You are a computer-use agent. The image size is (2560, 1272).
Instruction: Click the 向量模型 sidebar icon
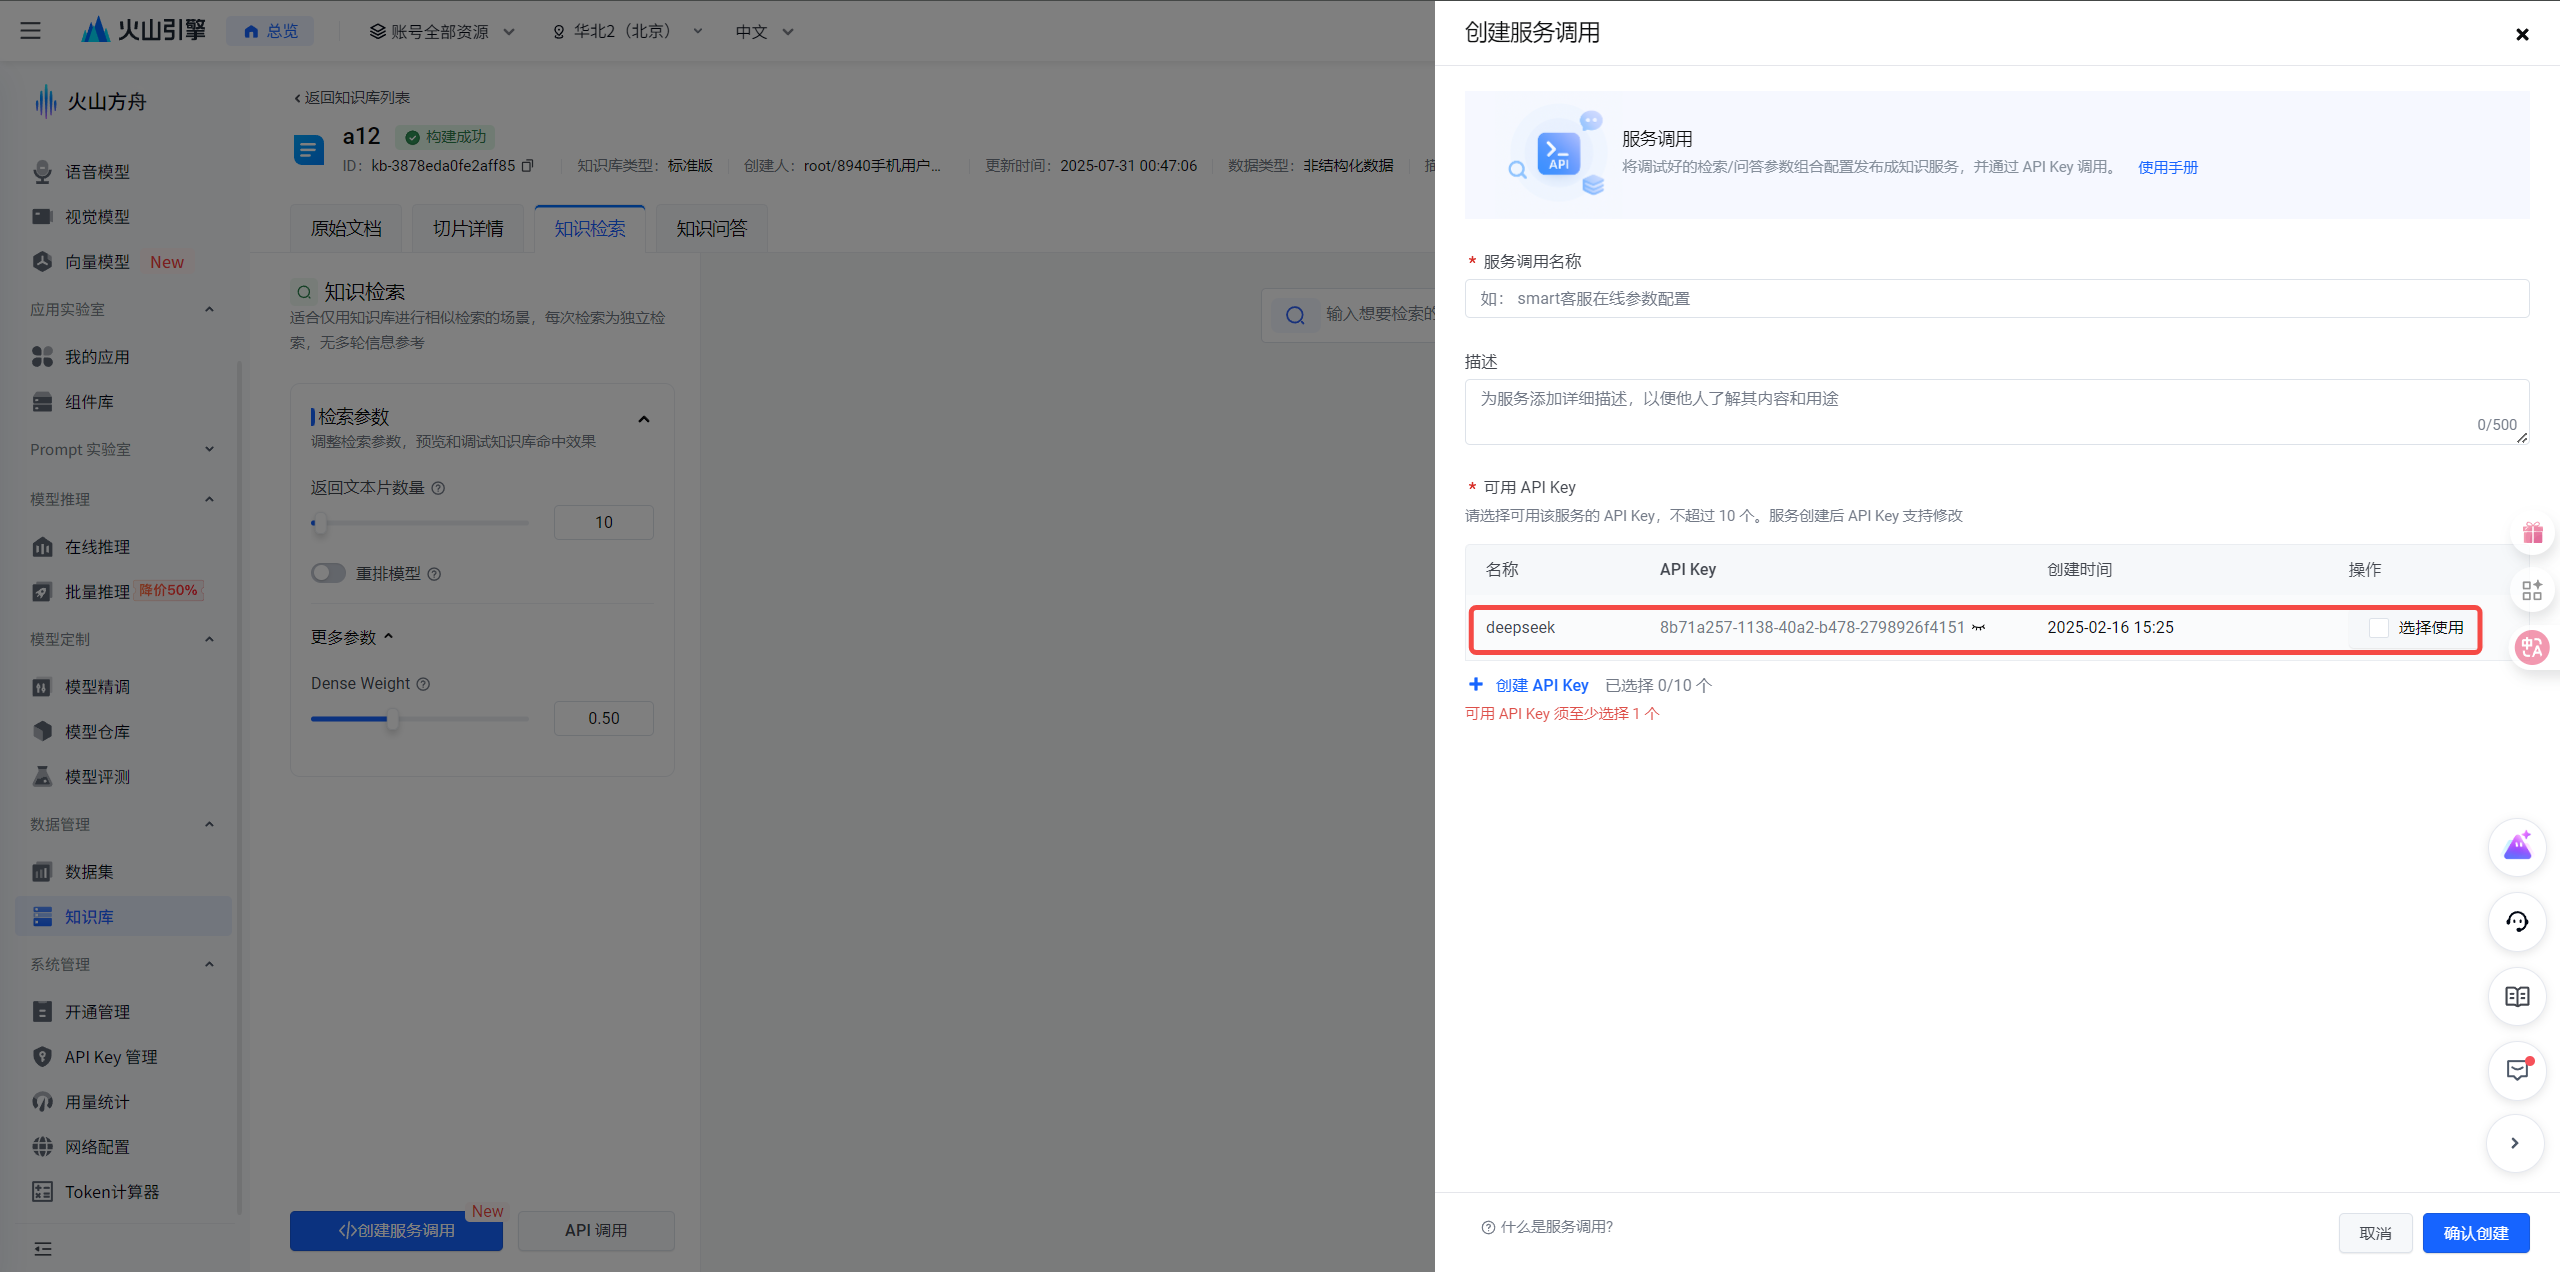(42, 262)
